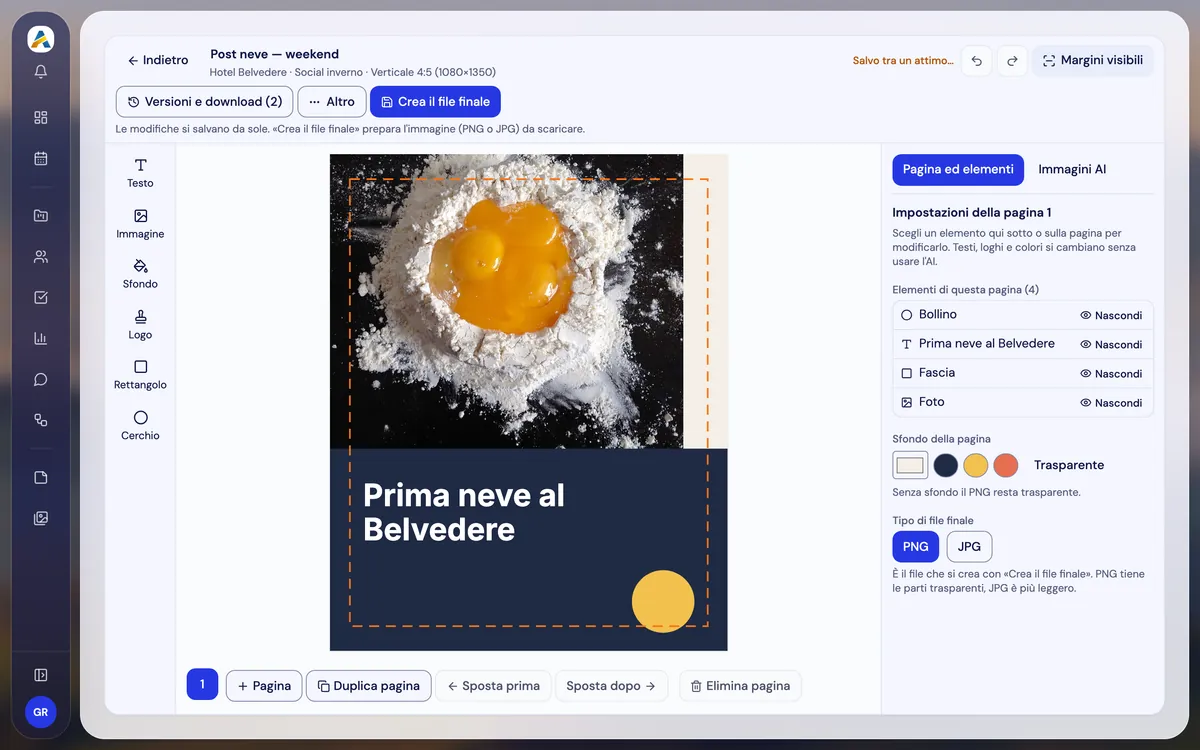Click Sposta prima
The height and width of the screenshot is (750, 1200).
coord(494,686)
